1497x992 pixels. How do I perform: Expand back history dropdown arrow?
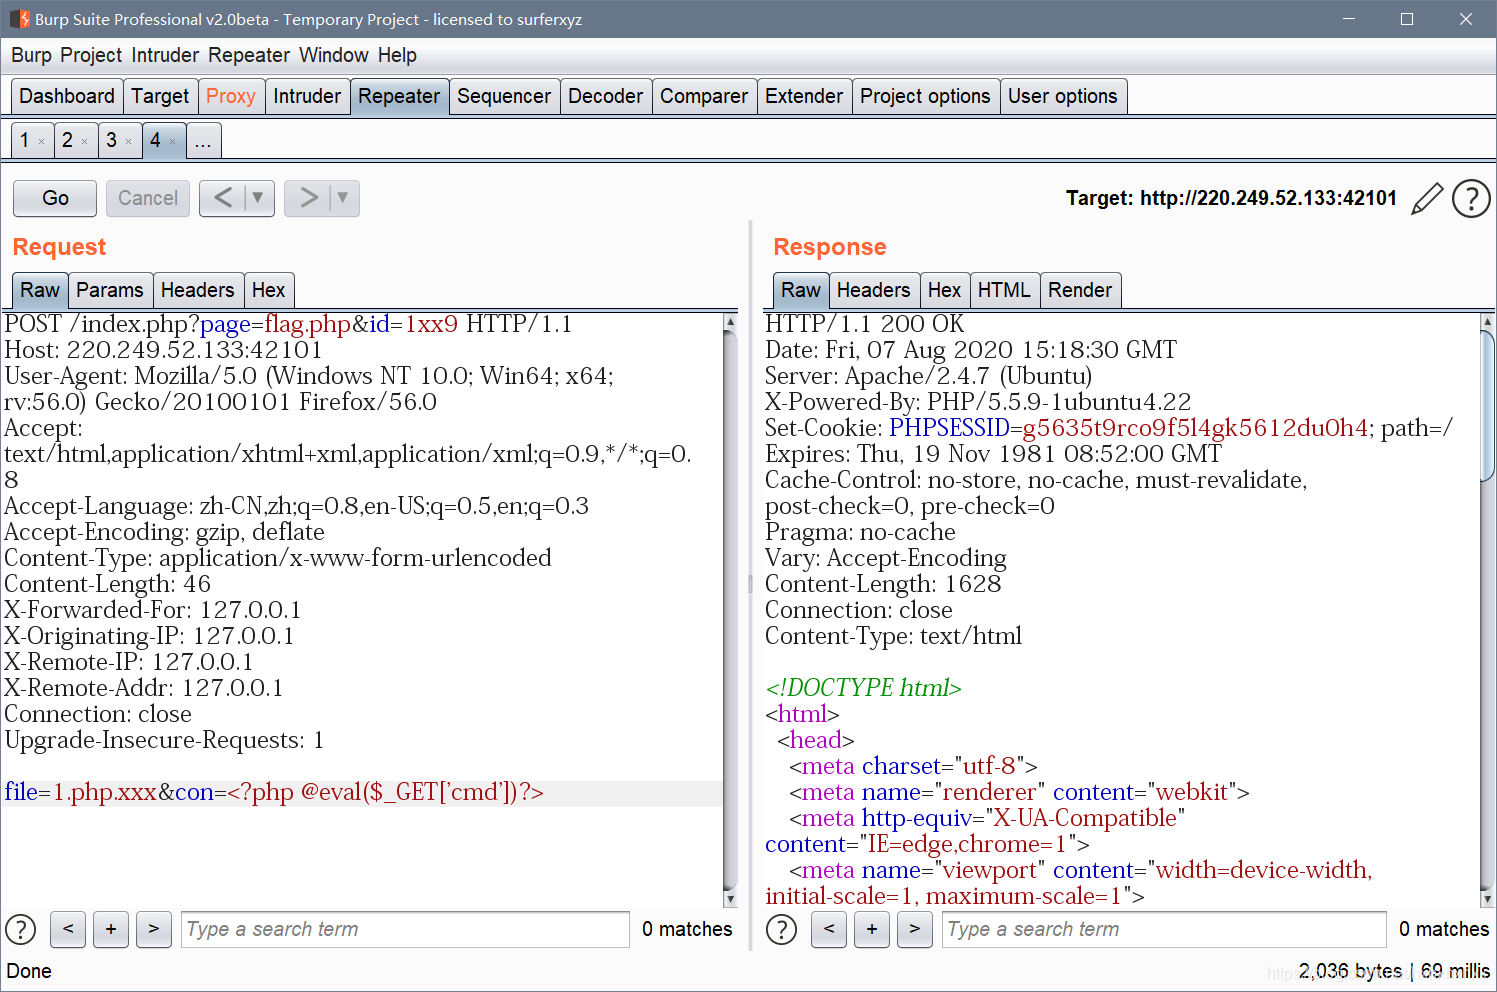coord(259,198)
